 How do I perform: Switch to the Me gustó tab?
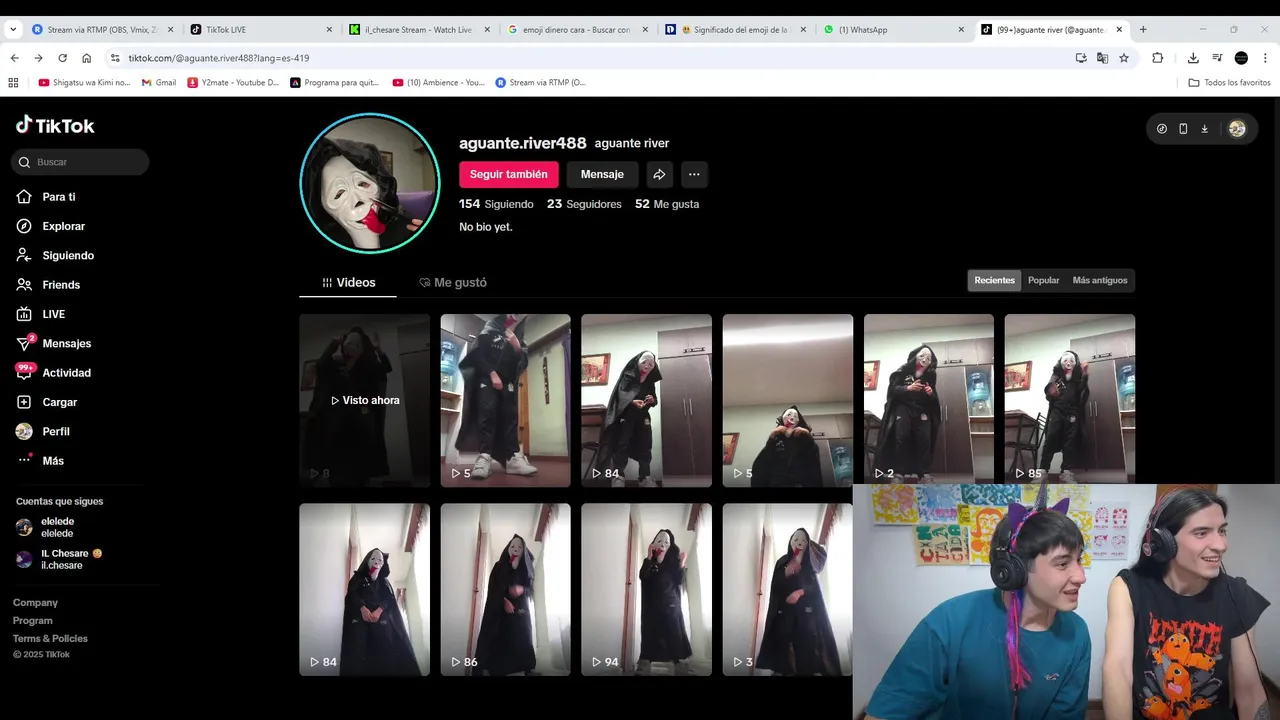[453, 283]
